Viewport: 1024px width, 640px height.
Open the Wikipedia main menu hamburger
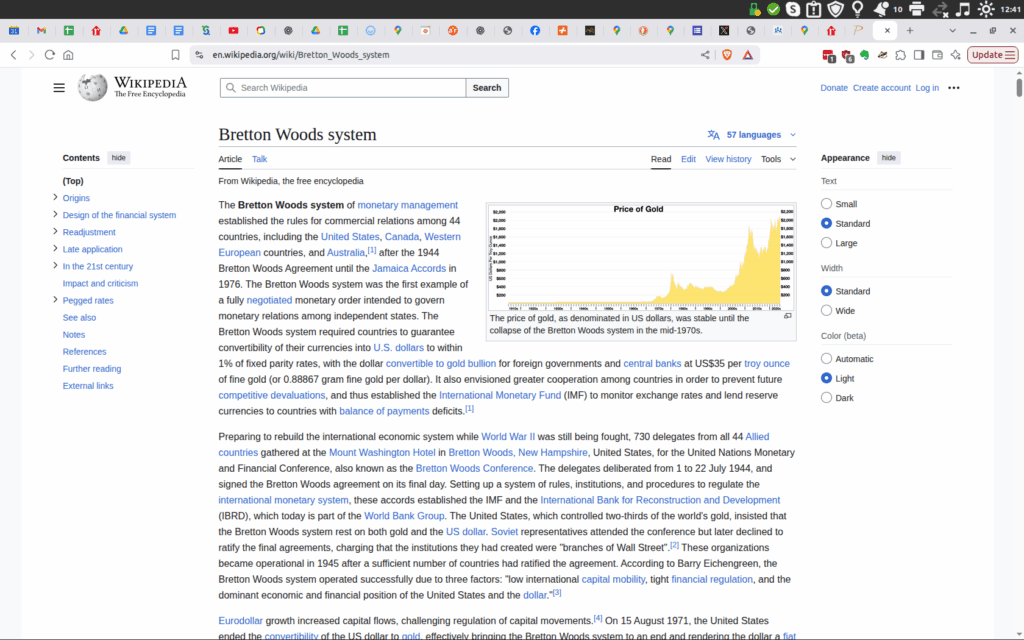tap(59, 88)
